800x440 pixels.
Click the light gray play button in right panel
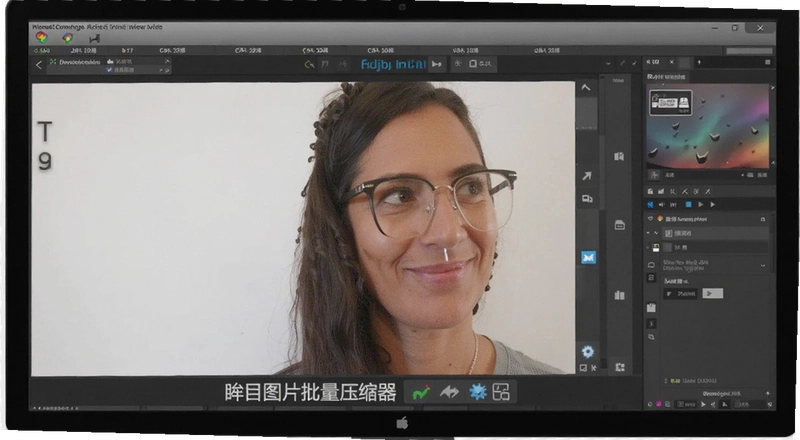point(713,294)
